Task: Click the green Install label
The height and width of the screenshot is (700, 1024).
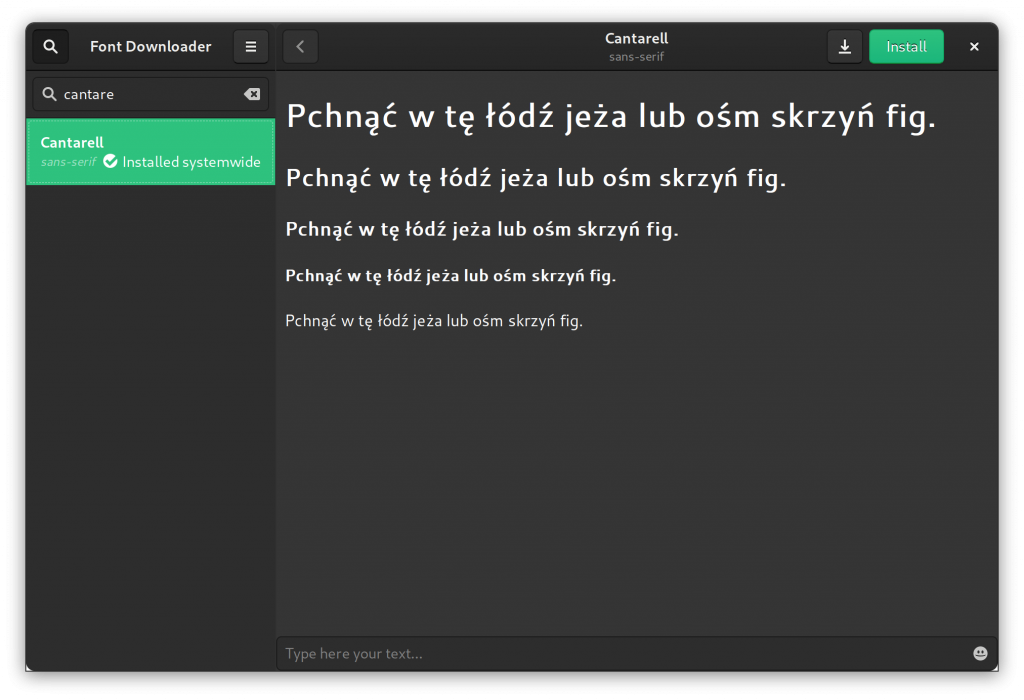Action: (906, 46)
